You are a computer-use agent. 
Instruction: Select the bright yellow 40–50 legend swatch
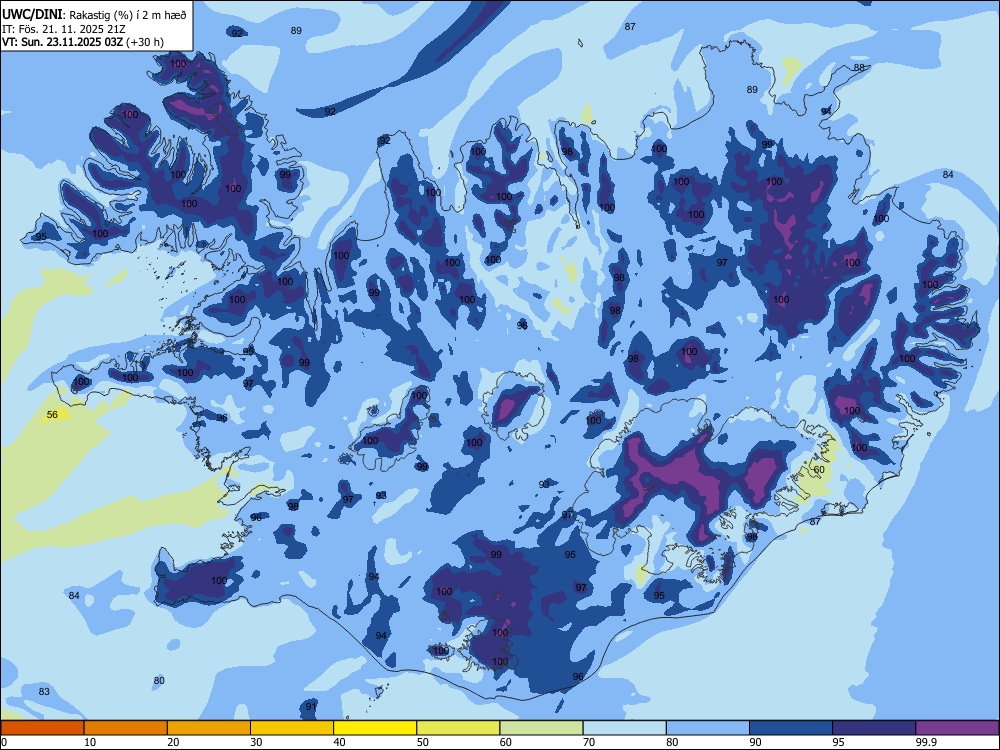[375, 728]
